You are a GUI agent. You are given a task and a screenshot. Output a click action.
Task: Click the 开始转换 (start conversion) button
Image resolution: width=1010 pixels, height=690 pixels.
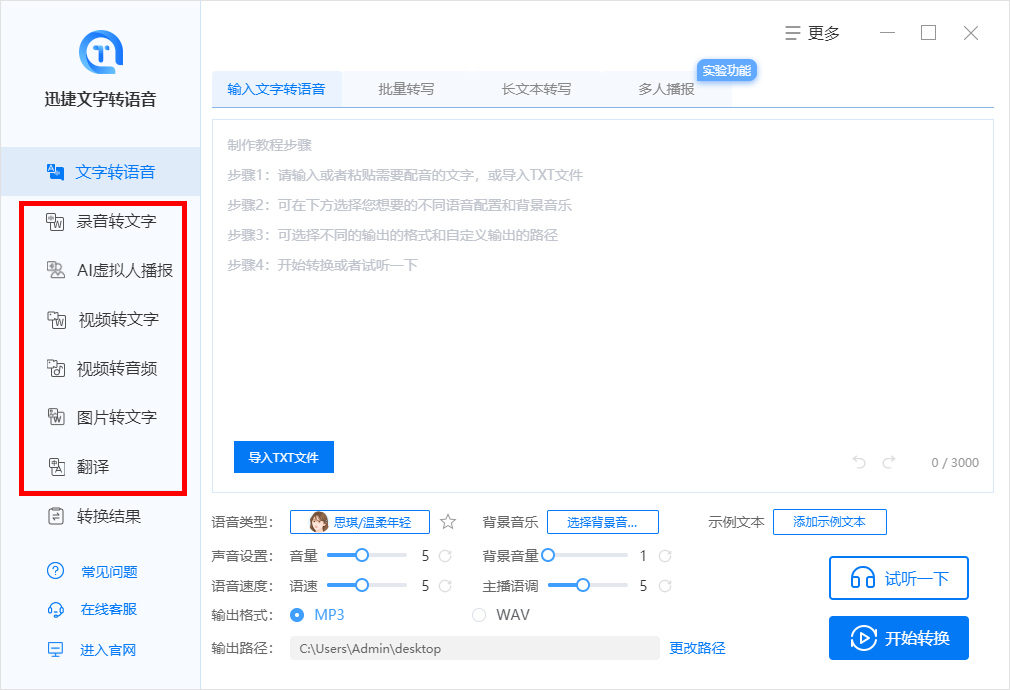pos(898,638)
